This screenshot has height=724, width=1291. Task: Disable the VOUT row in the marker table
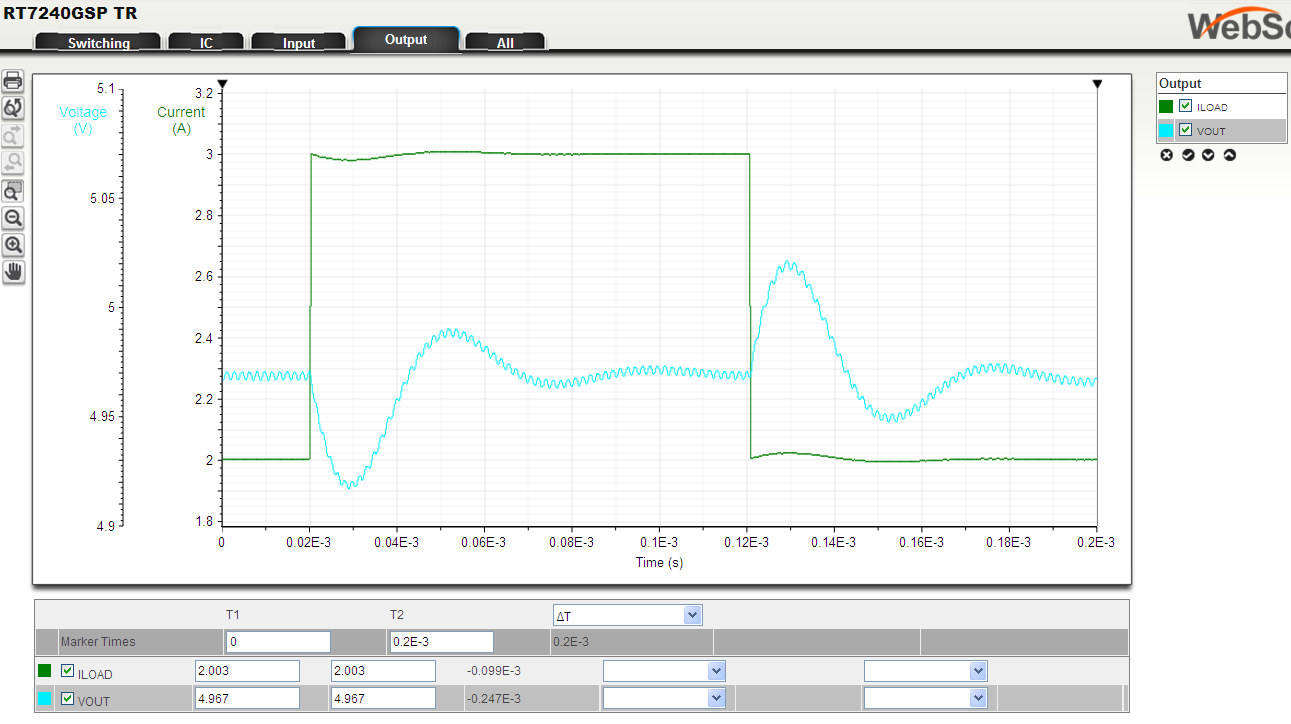pyautogui.click(x=66, y=698)
